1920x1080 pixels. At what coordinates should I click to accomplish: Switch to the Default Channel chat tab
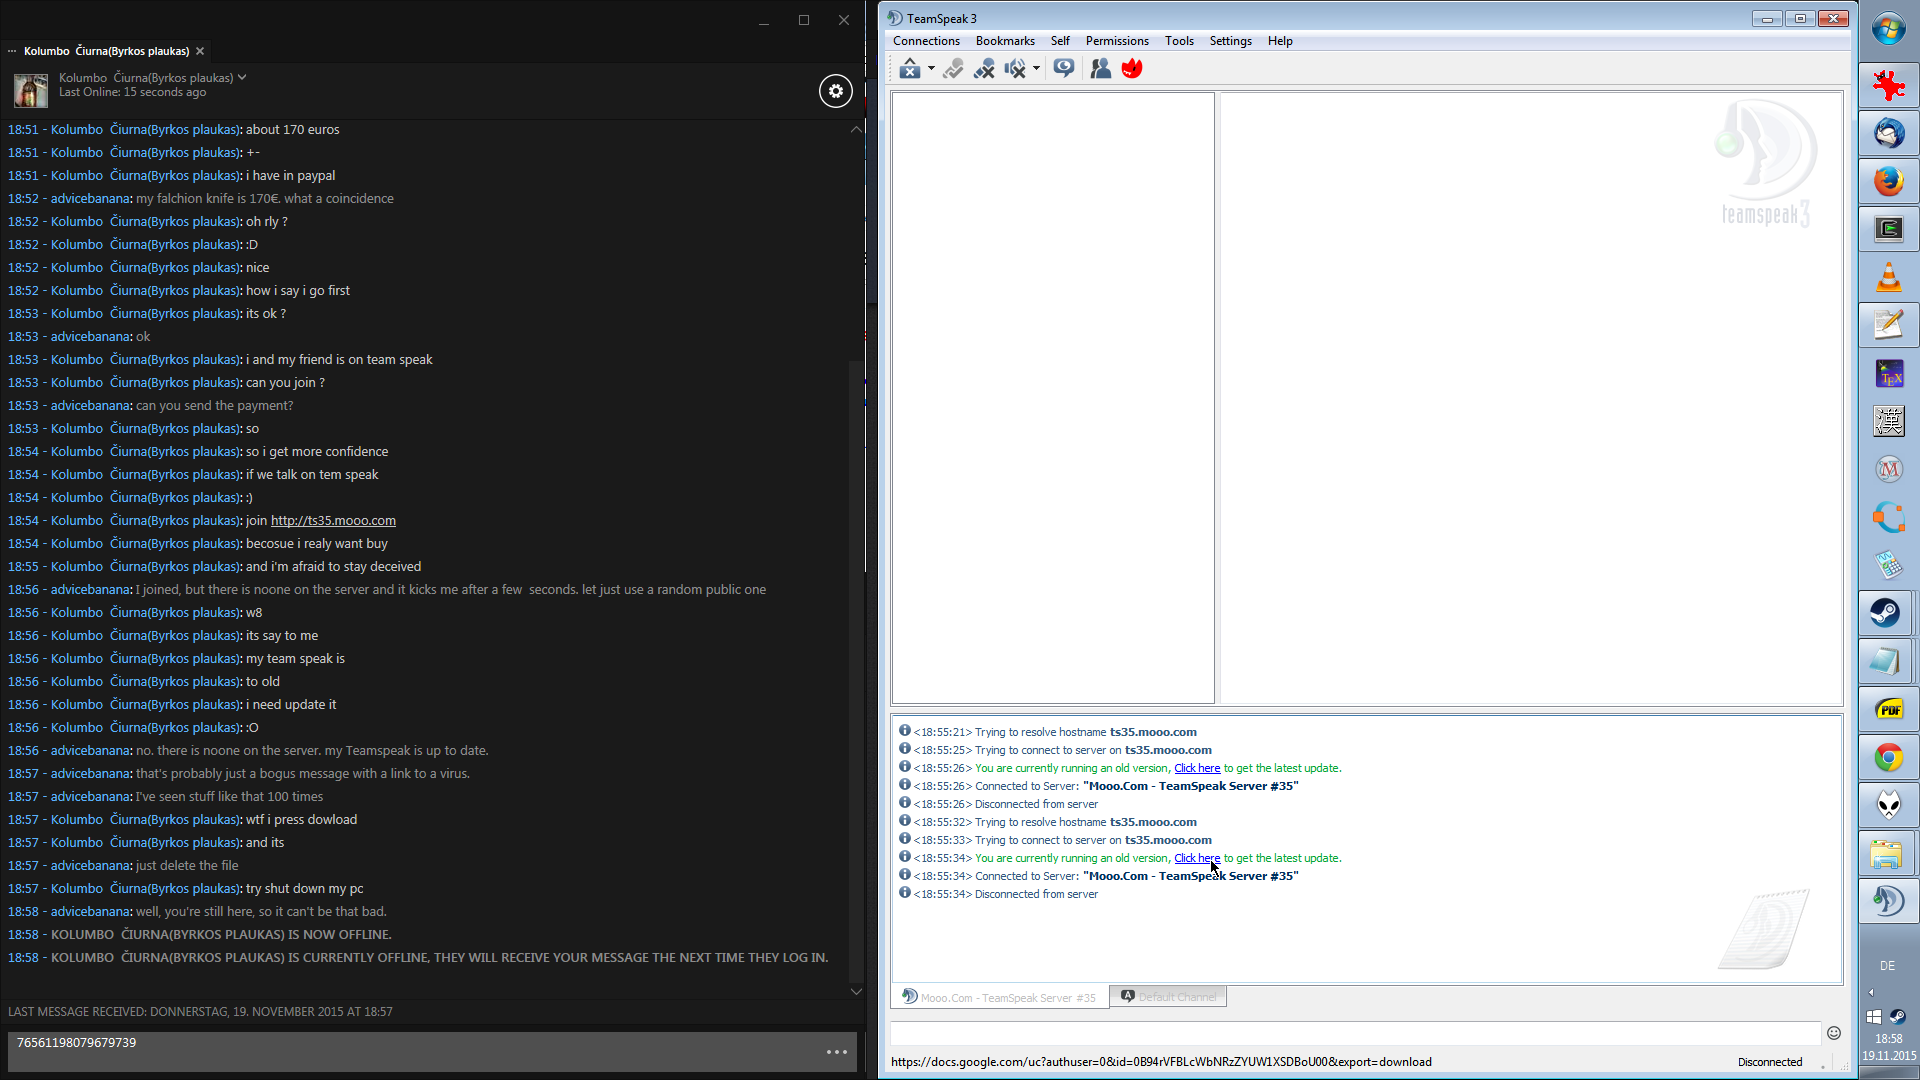click(x=1168, y=997)
